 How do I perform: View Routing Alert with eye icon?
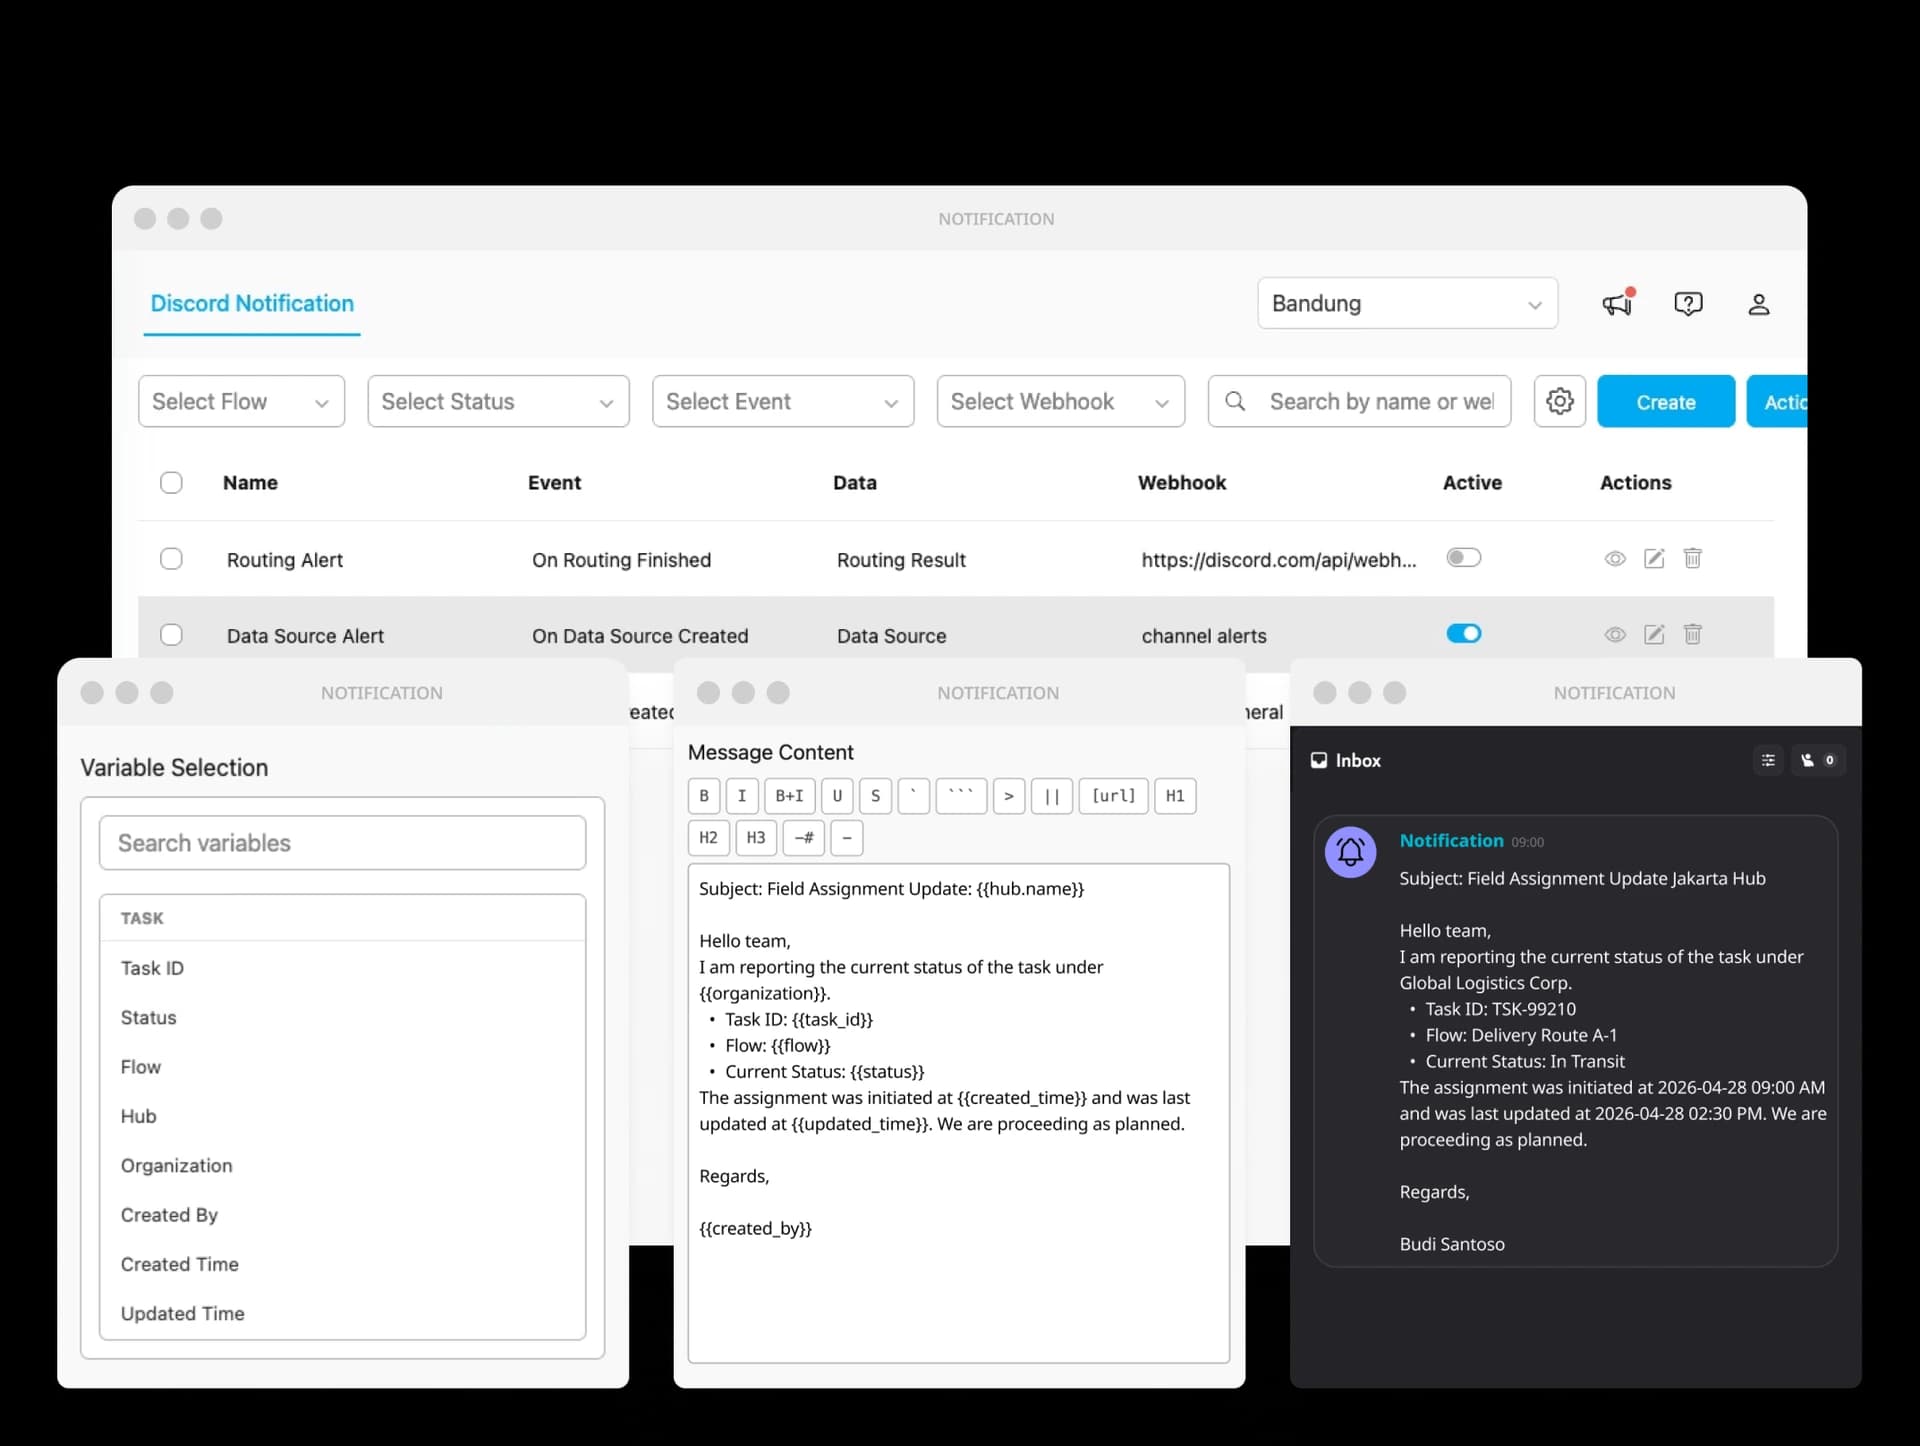tap(1615, 558)
